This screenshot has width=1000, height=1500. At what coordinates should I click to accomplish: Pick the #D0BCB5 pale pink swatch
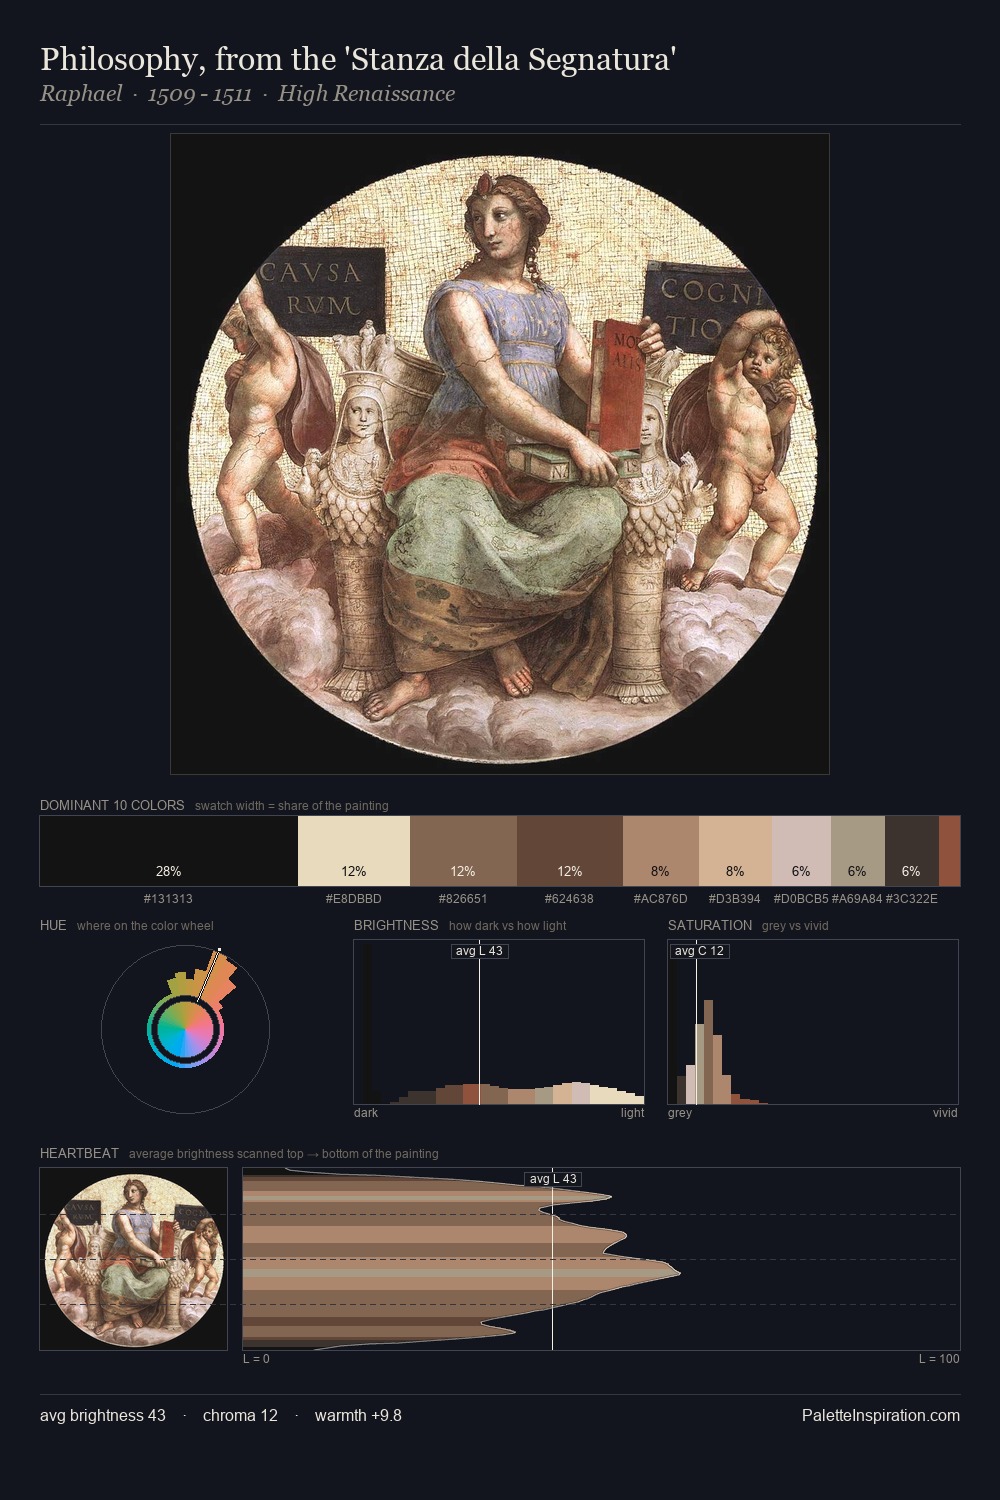coord(801,851)
